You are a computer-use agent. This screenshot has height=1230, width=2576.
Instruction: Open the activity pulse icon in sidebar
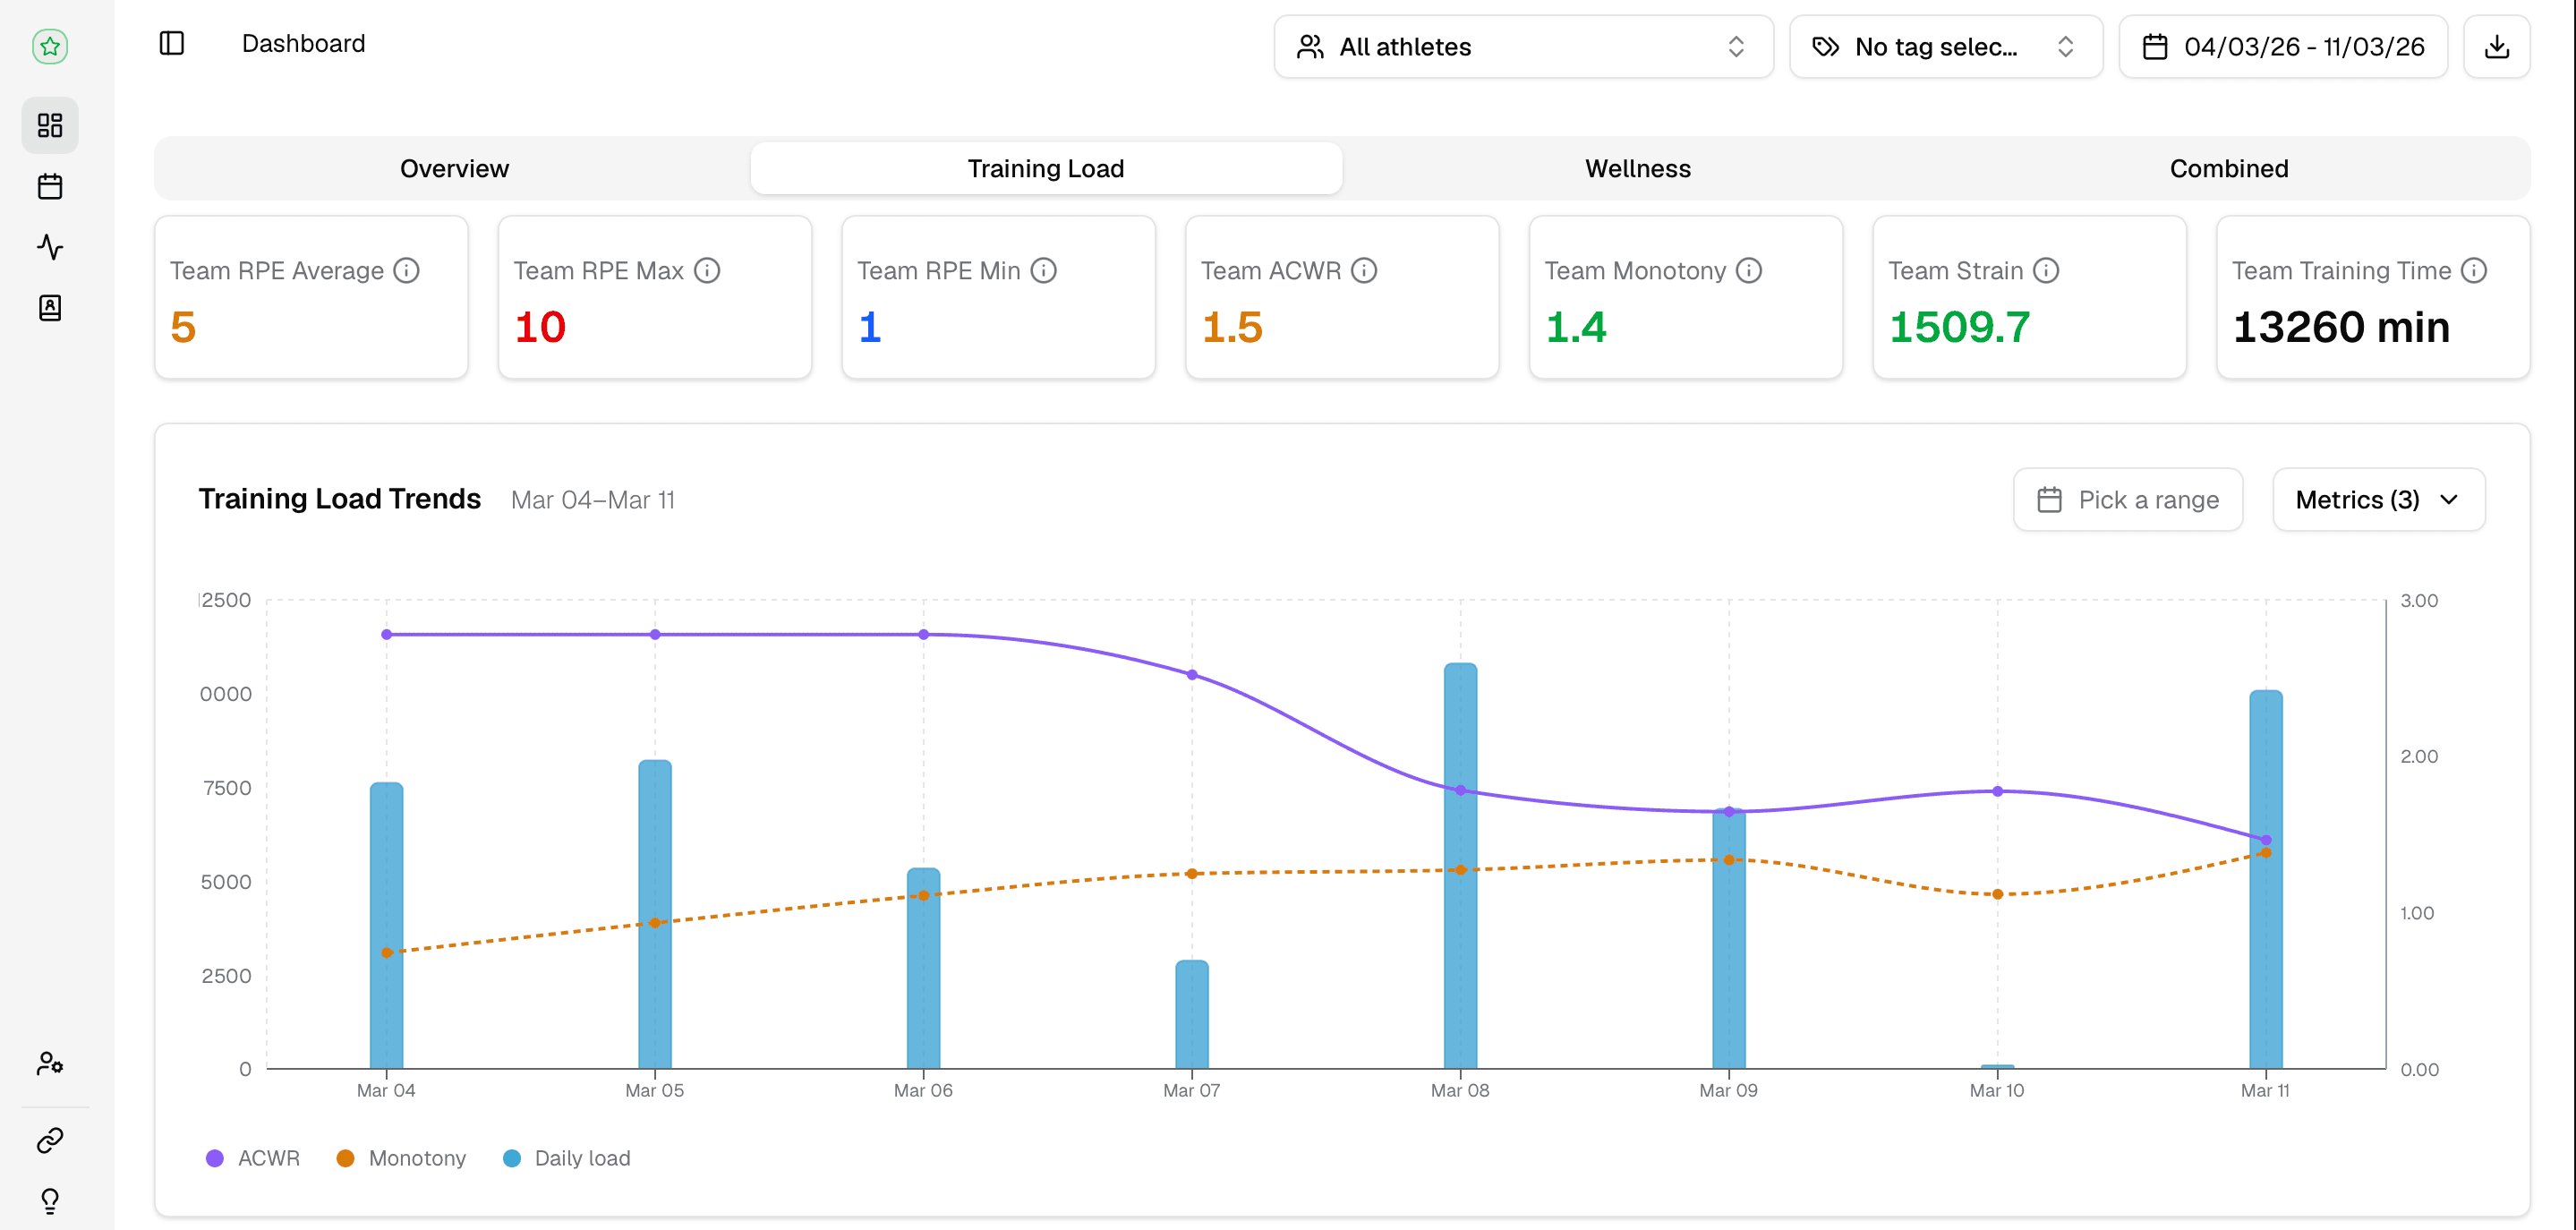coord(50,247)
